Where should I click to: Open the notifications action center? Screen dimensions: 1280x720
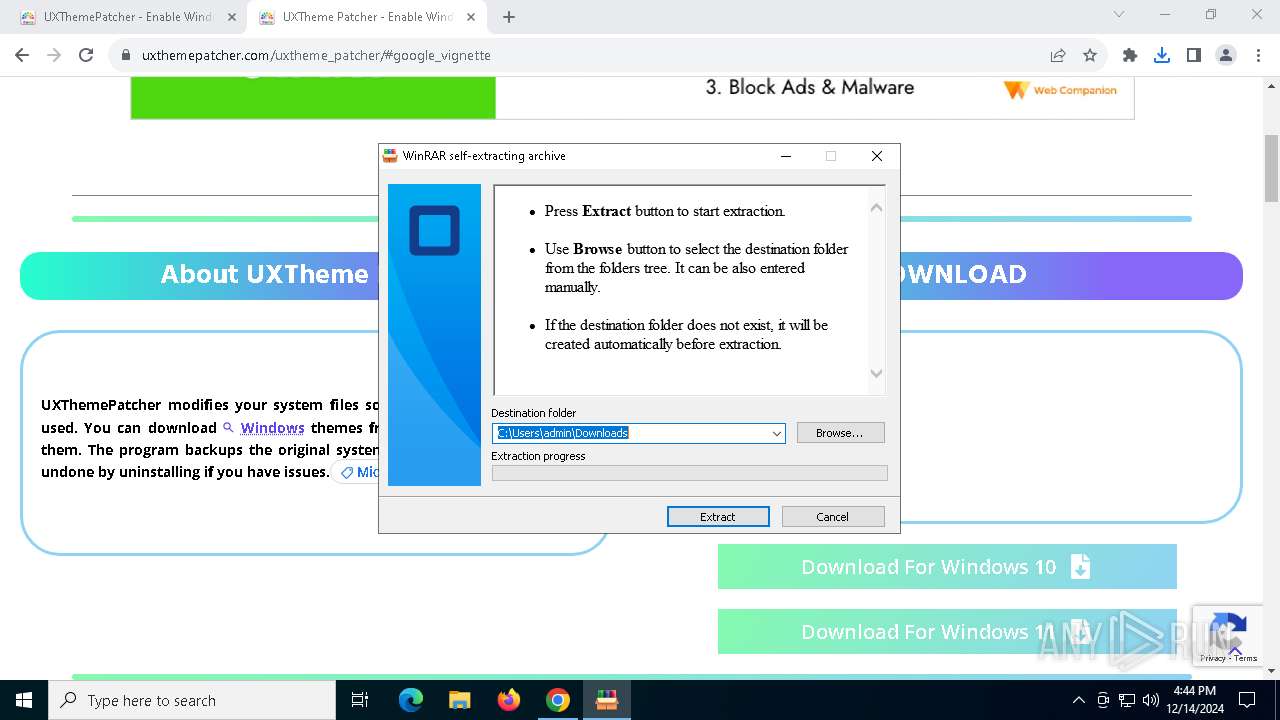1247,700
